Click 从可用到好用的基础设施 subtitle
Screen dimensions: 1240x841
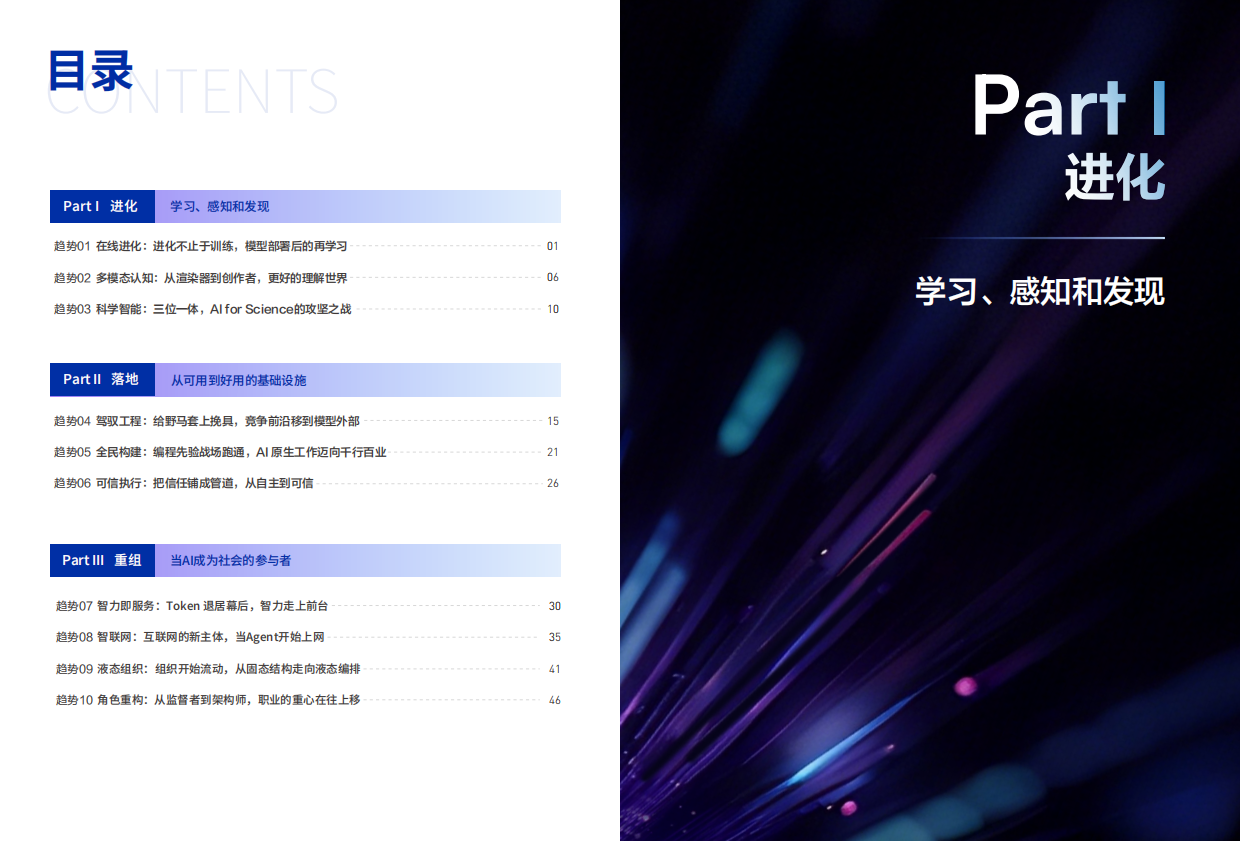(238, 380)
